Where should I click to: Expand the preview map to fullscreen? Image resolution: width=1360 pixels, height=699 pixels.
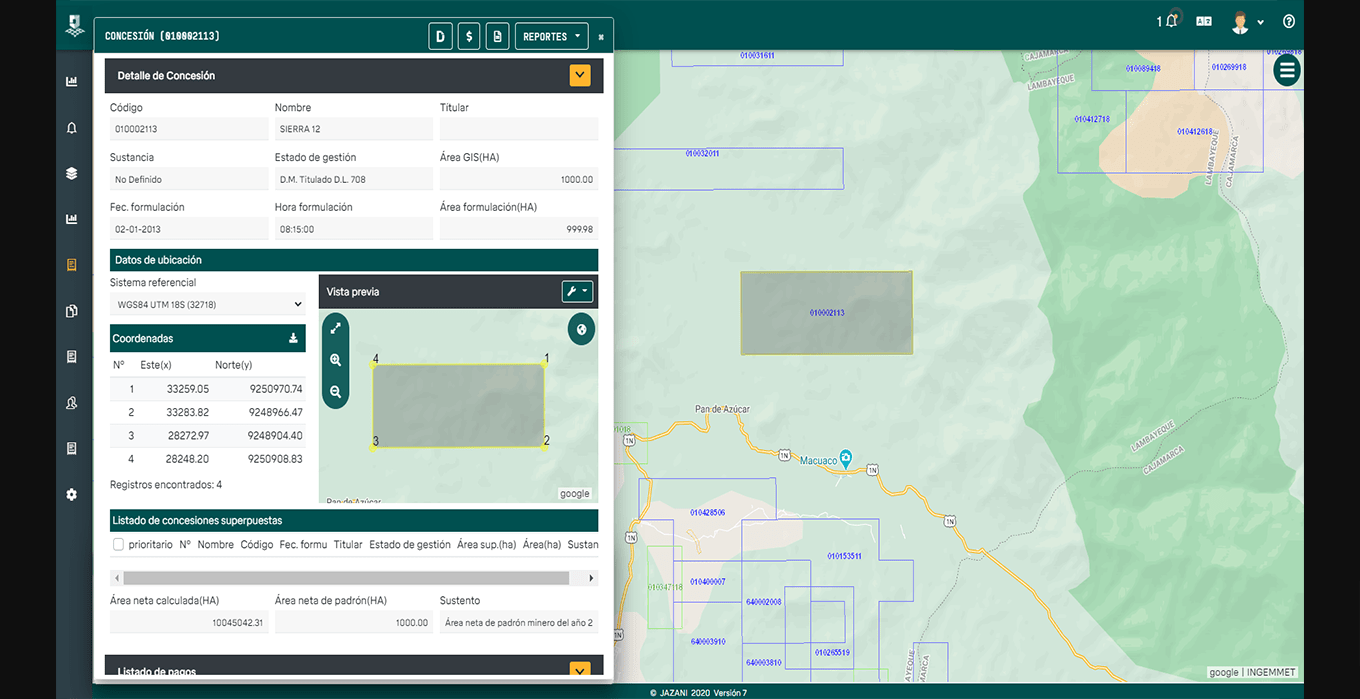(336, 327)
